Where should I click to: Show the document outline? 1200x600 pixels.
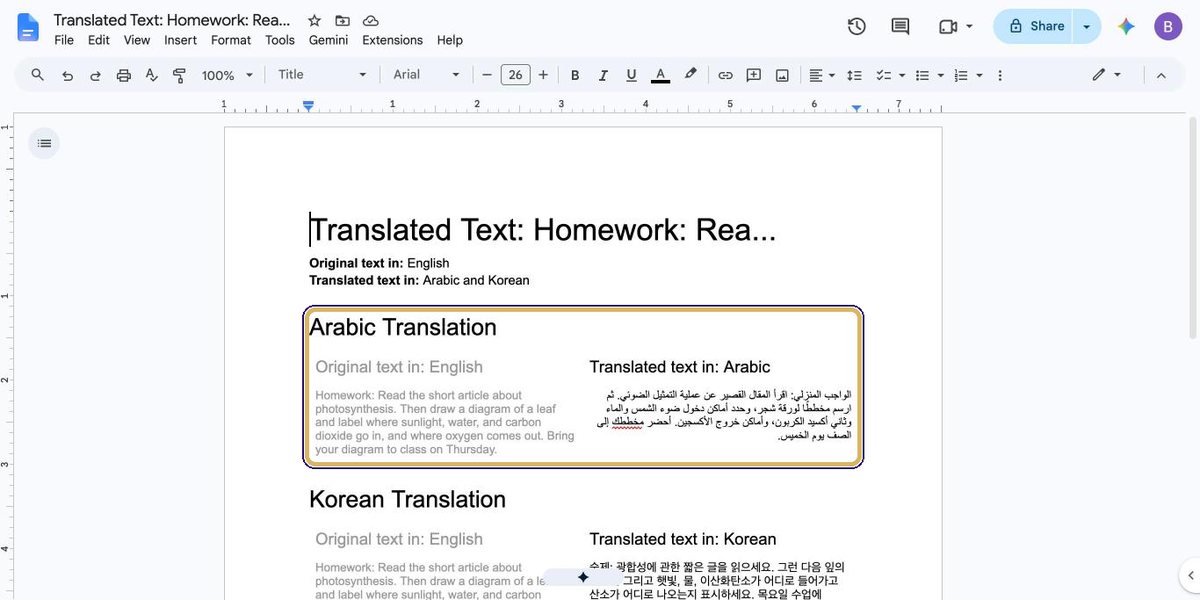(44, 143)
